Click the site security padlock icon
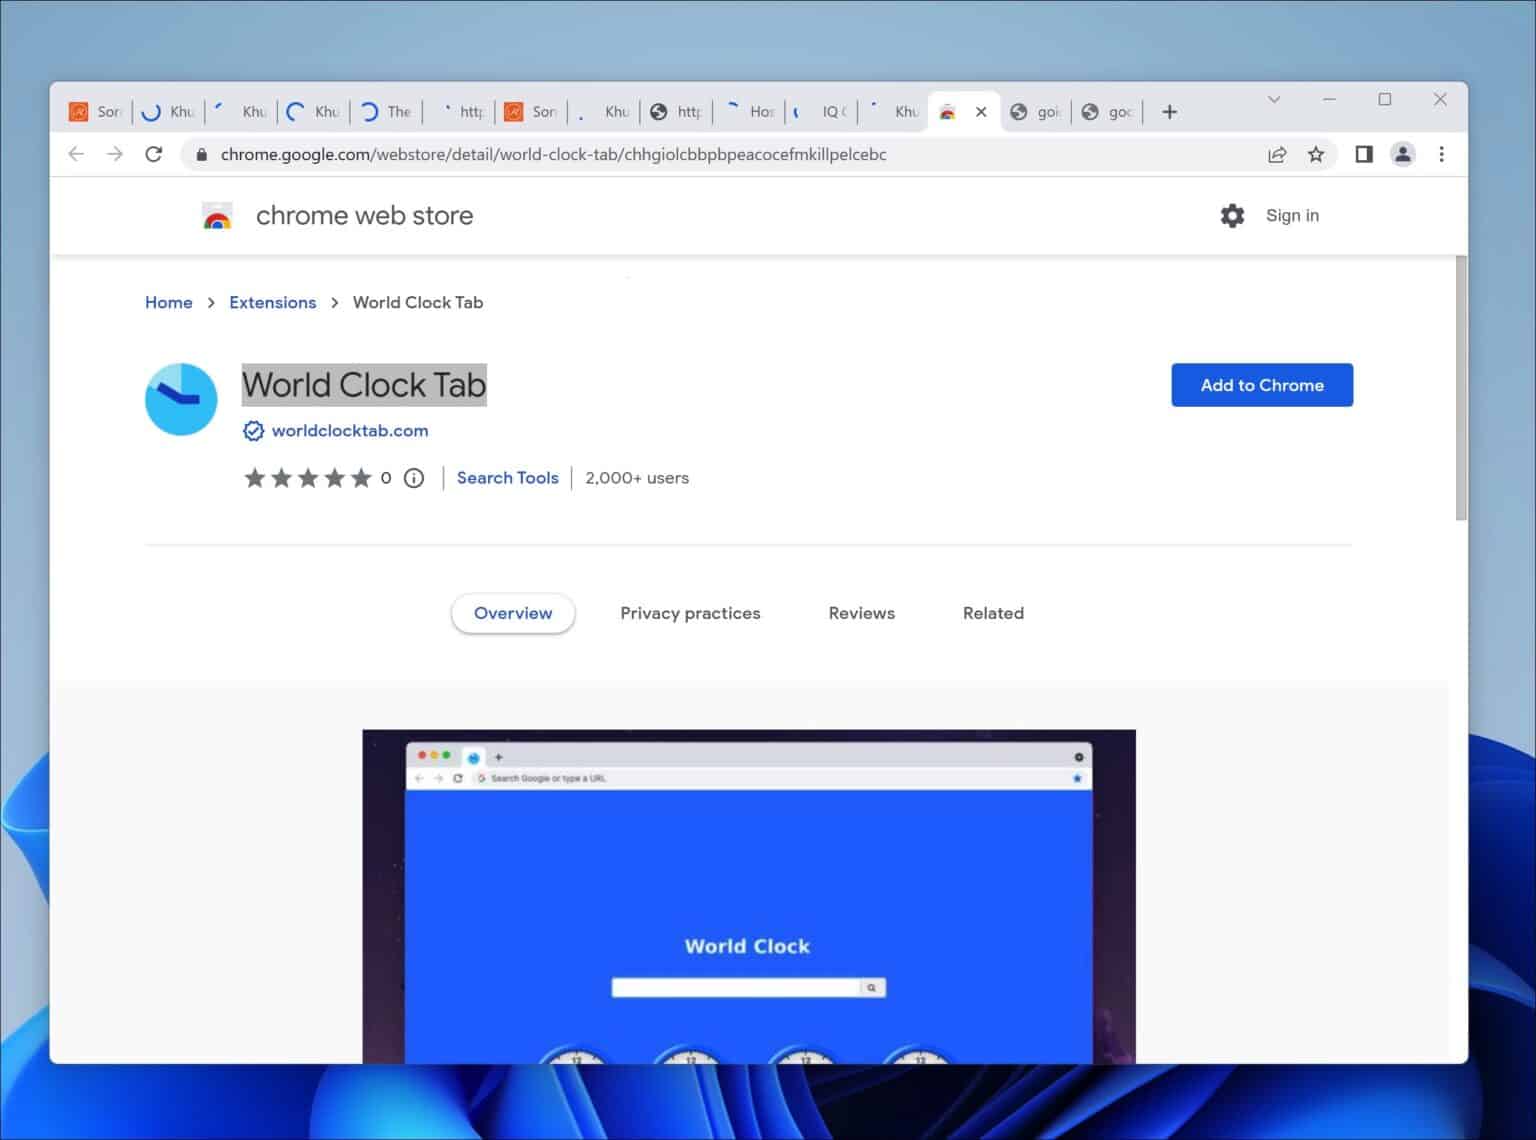The width and height of the screenshot is (1536, 1140). [200, 154]
